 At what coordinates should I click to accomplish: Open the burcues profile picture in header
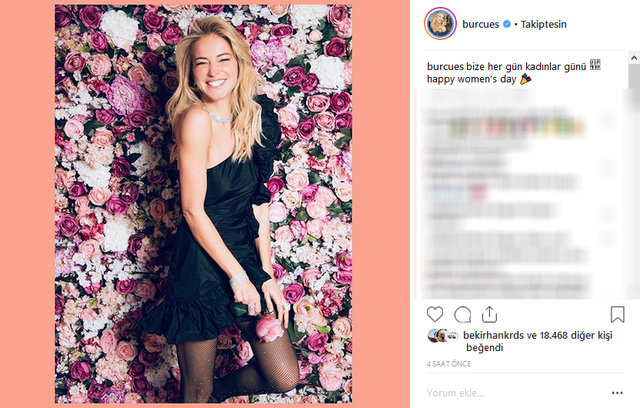(x=442, y=24)
